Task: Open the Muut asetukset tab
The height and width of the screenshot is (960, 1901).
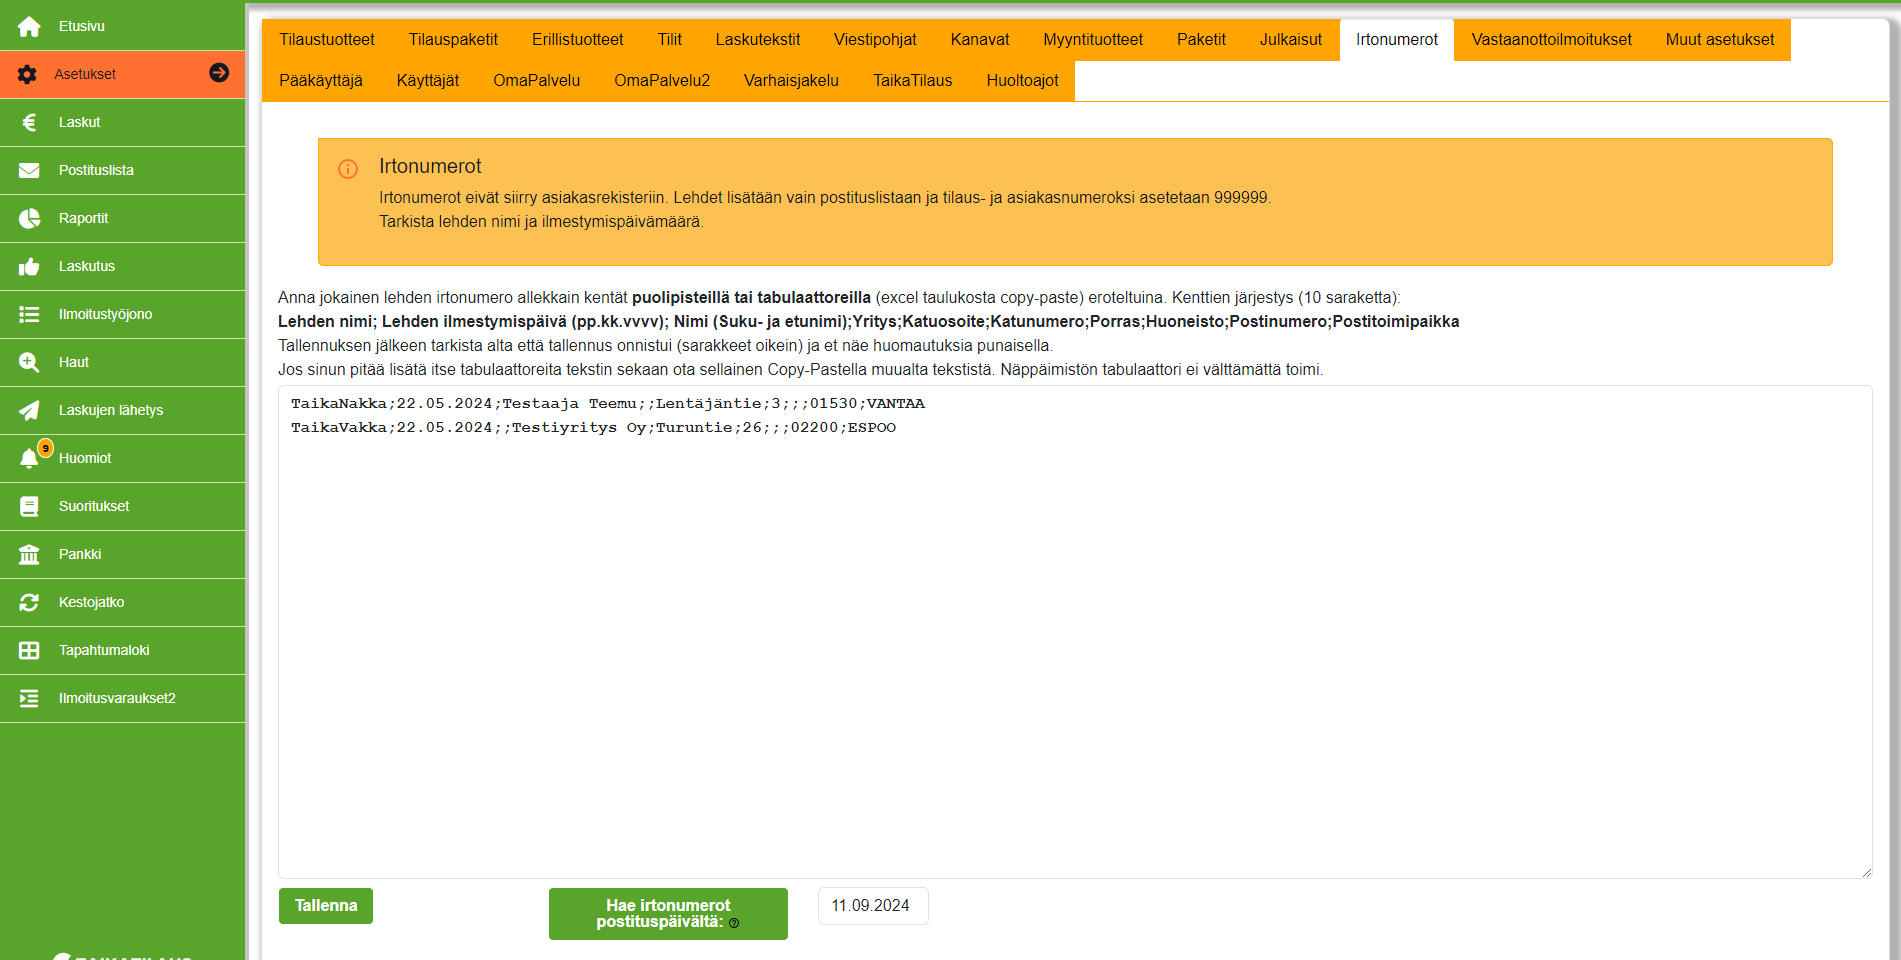Action: point(1720,40)
